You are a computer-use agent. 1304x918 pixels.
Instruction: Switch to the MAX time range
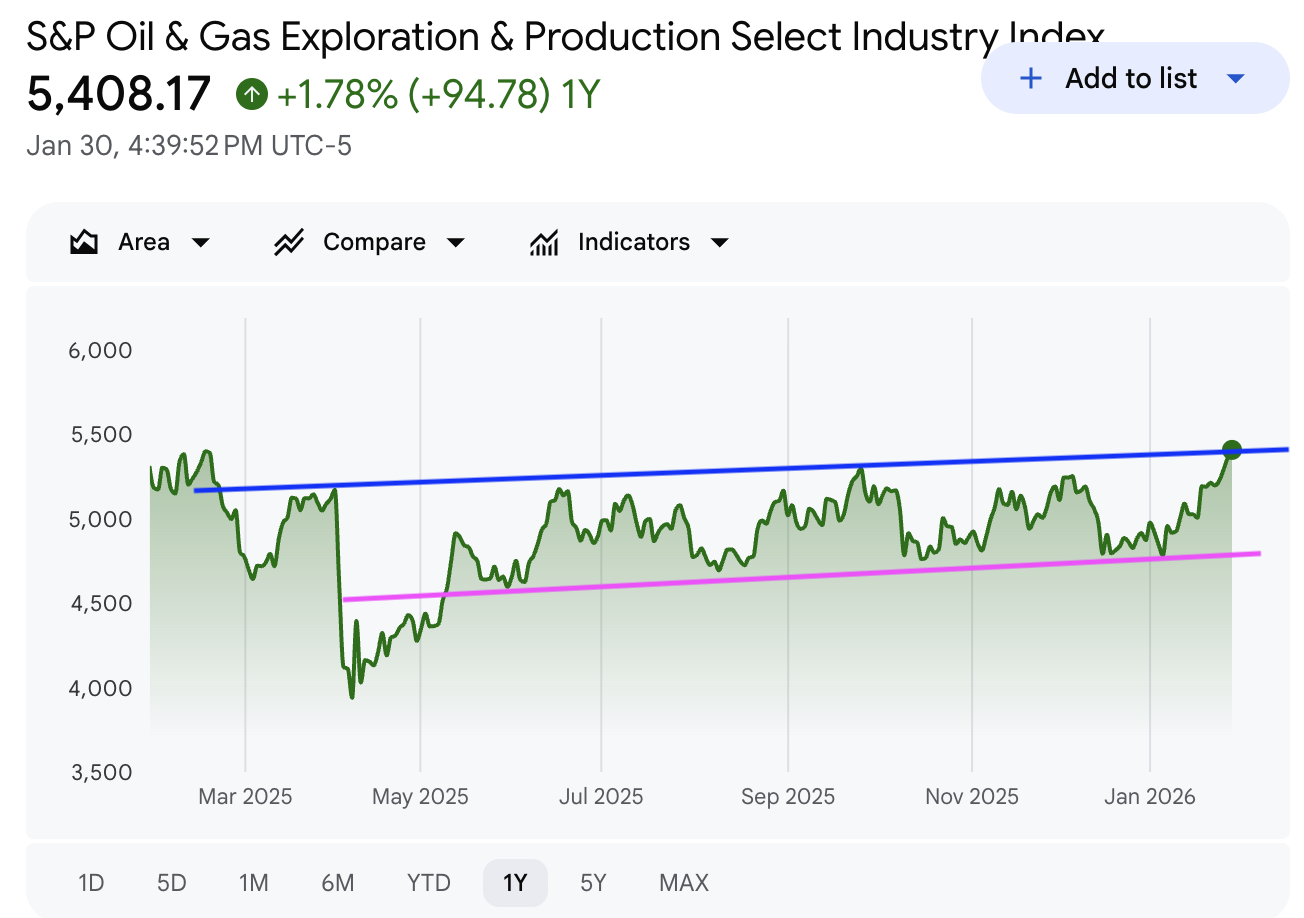tap(684, 883)
